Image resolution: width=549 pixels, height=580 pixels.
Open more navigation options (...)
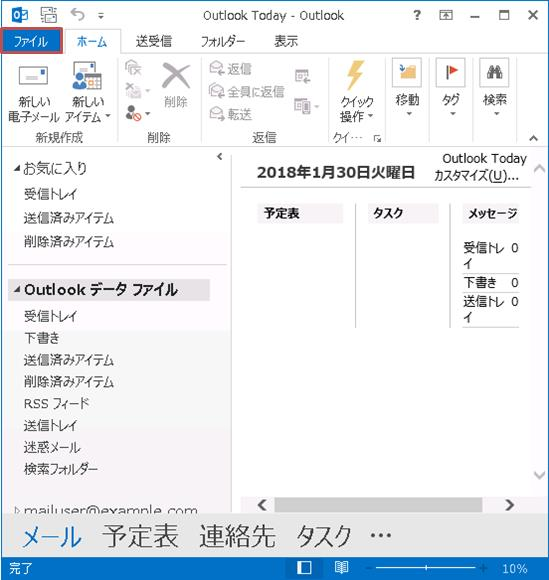pyautogui.click(x=381, y=535)
